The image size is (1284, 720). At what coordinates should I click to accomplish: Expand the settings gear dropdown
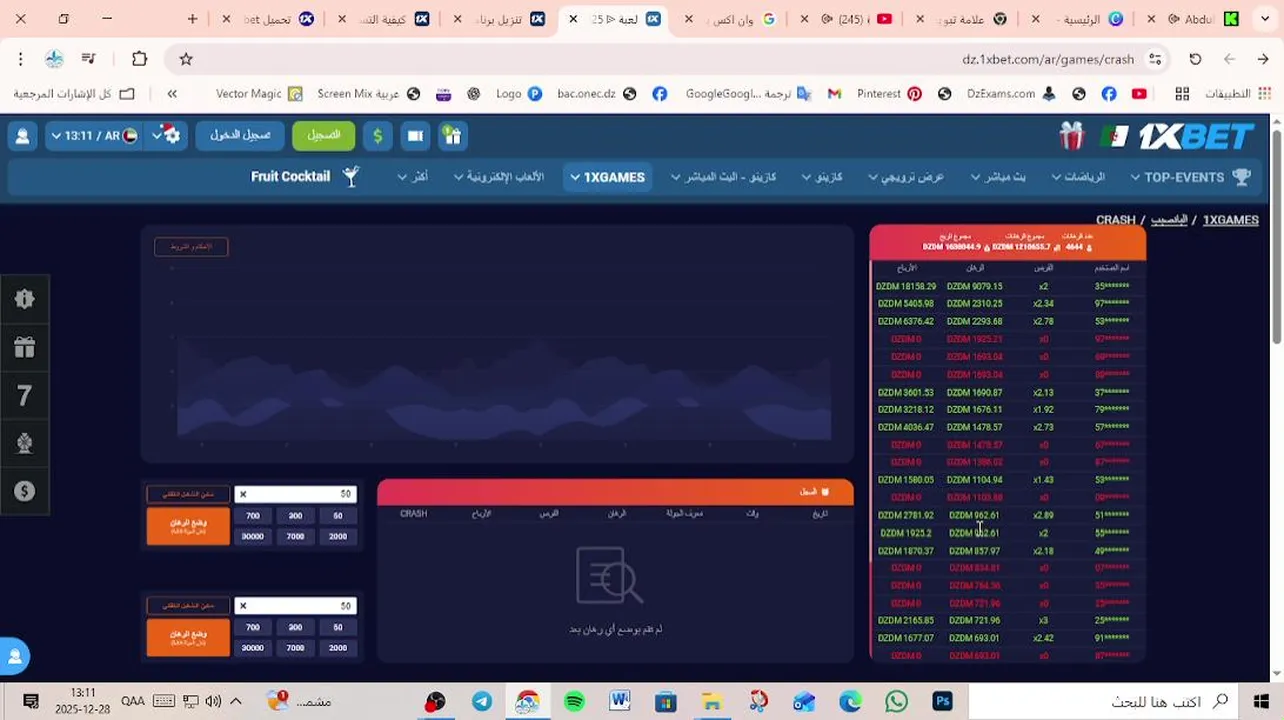pos(167,135)
